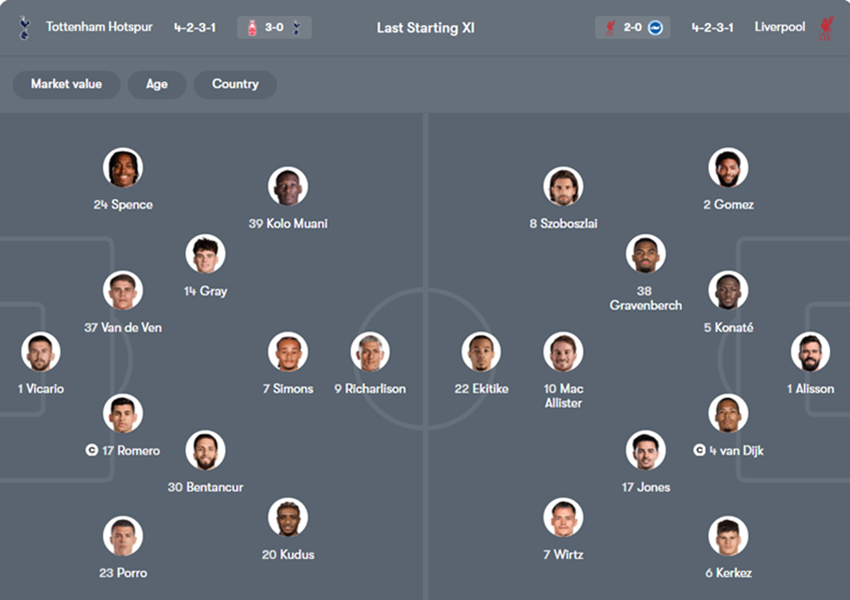Open Szoboszlai's player profile link
The width and height of the screenshot is (850, 600).
pos(563,224)
